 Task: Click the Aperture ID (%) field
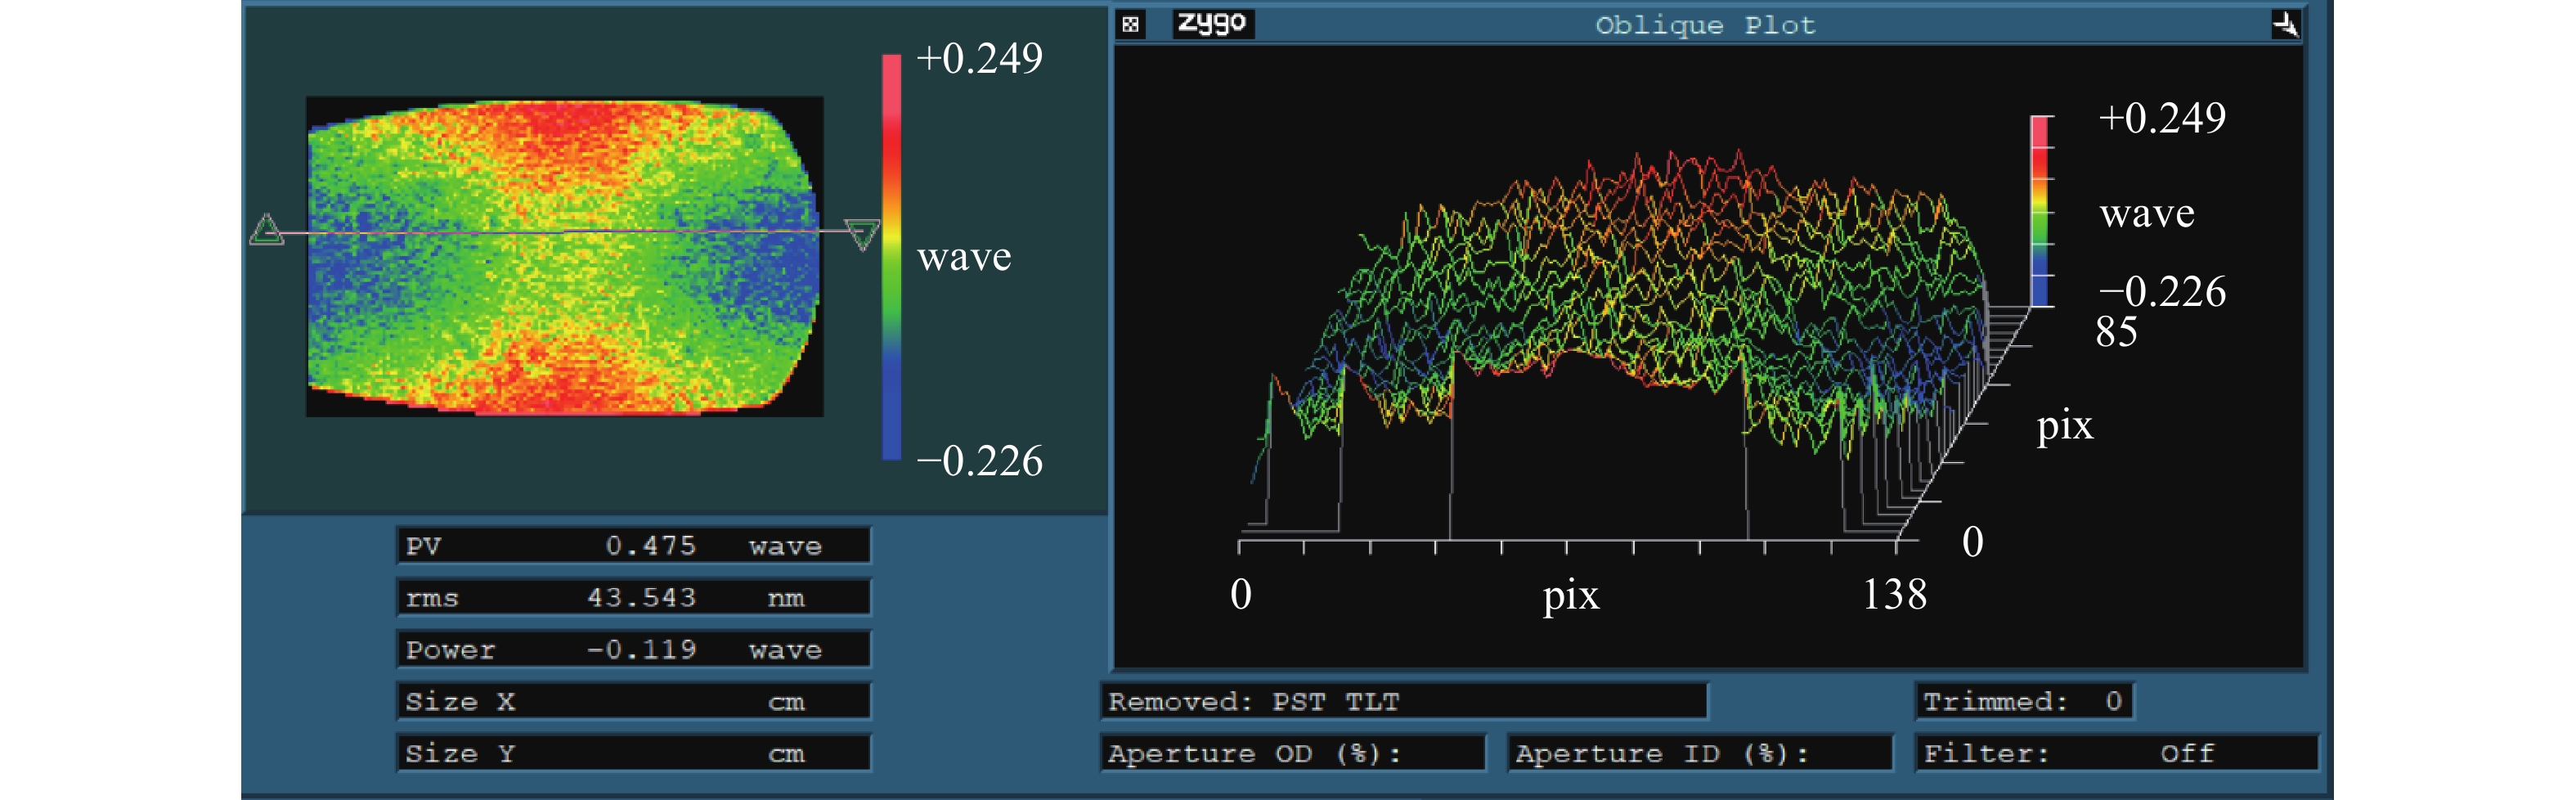point(1700,754)
